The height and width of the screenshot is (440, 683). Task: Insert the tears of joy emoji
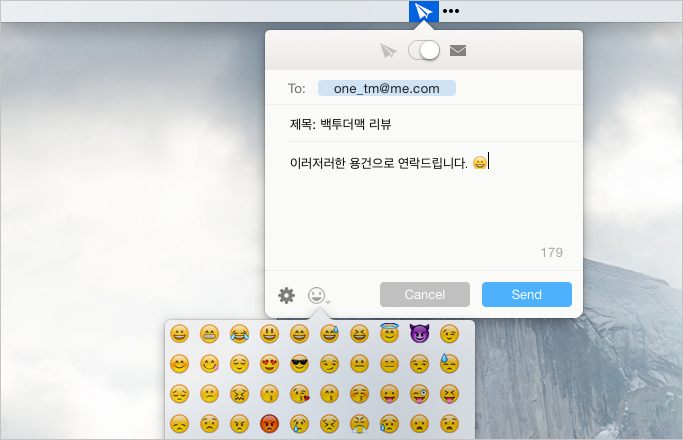(x=239, y=334)
